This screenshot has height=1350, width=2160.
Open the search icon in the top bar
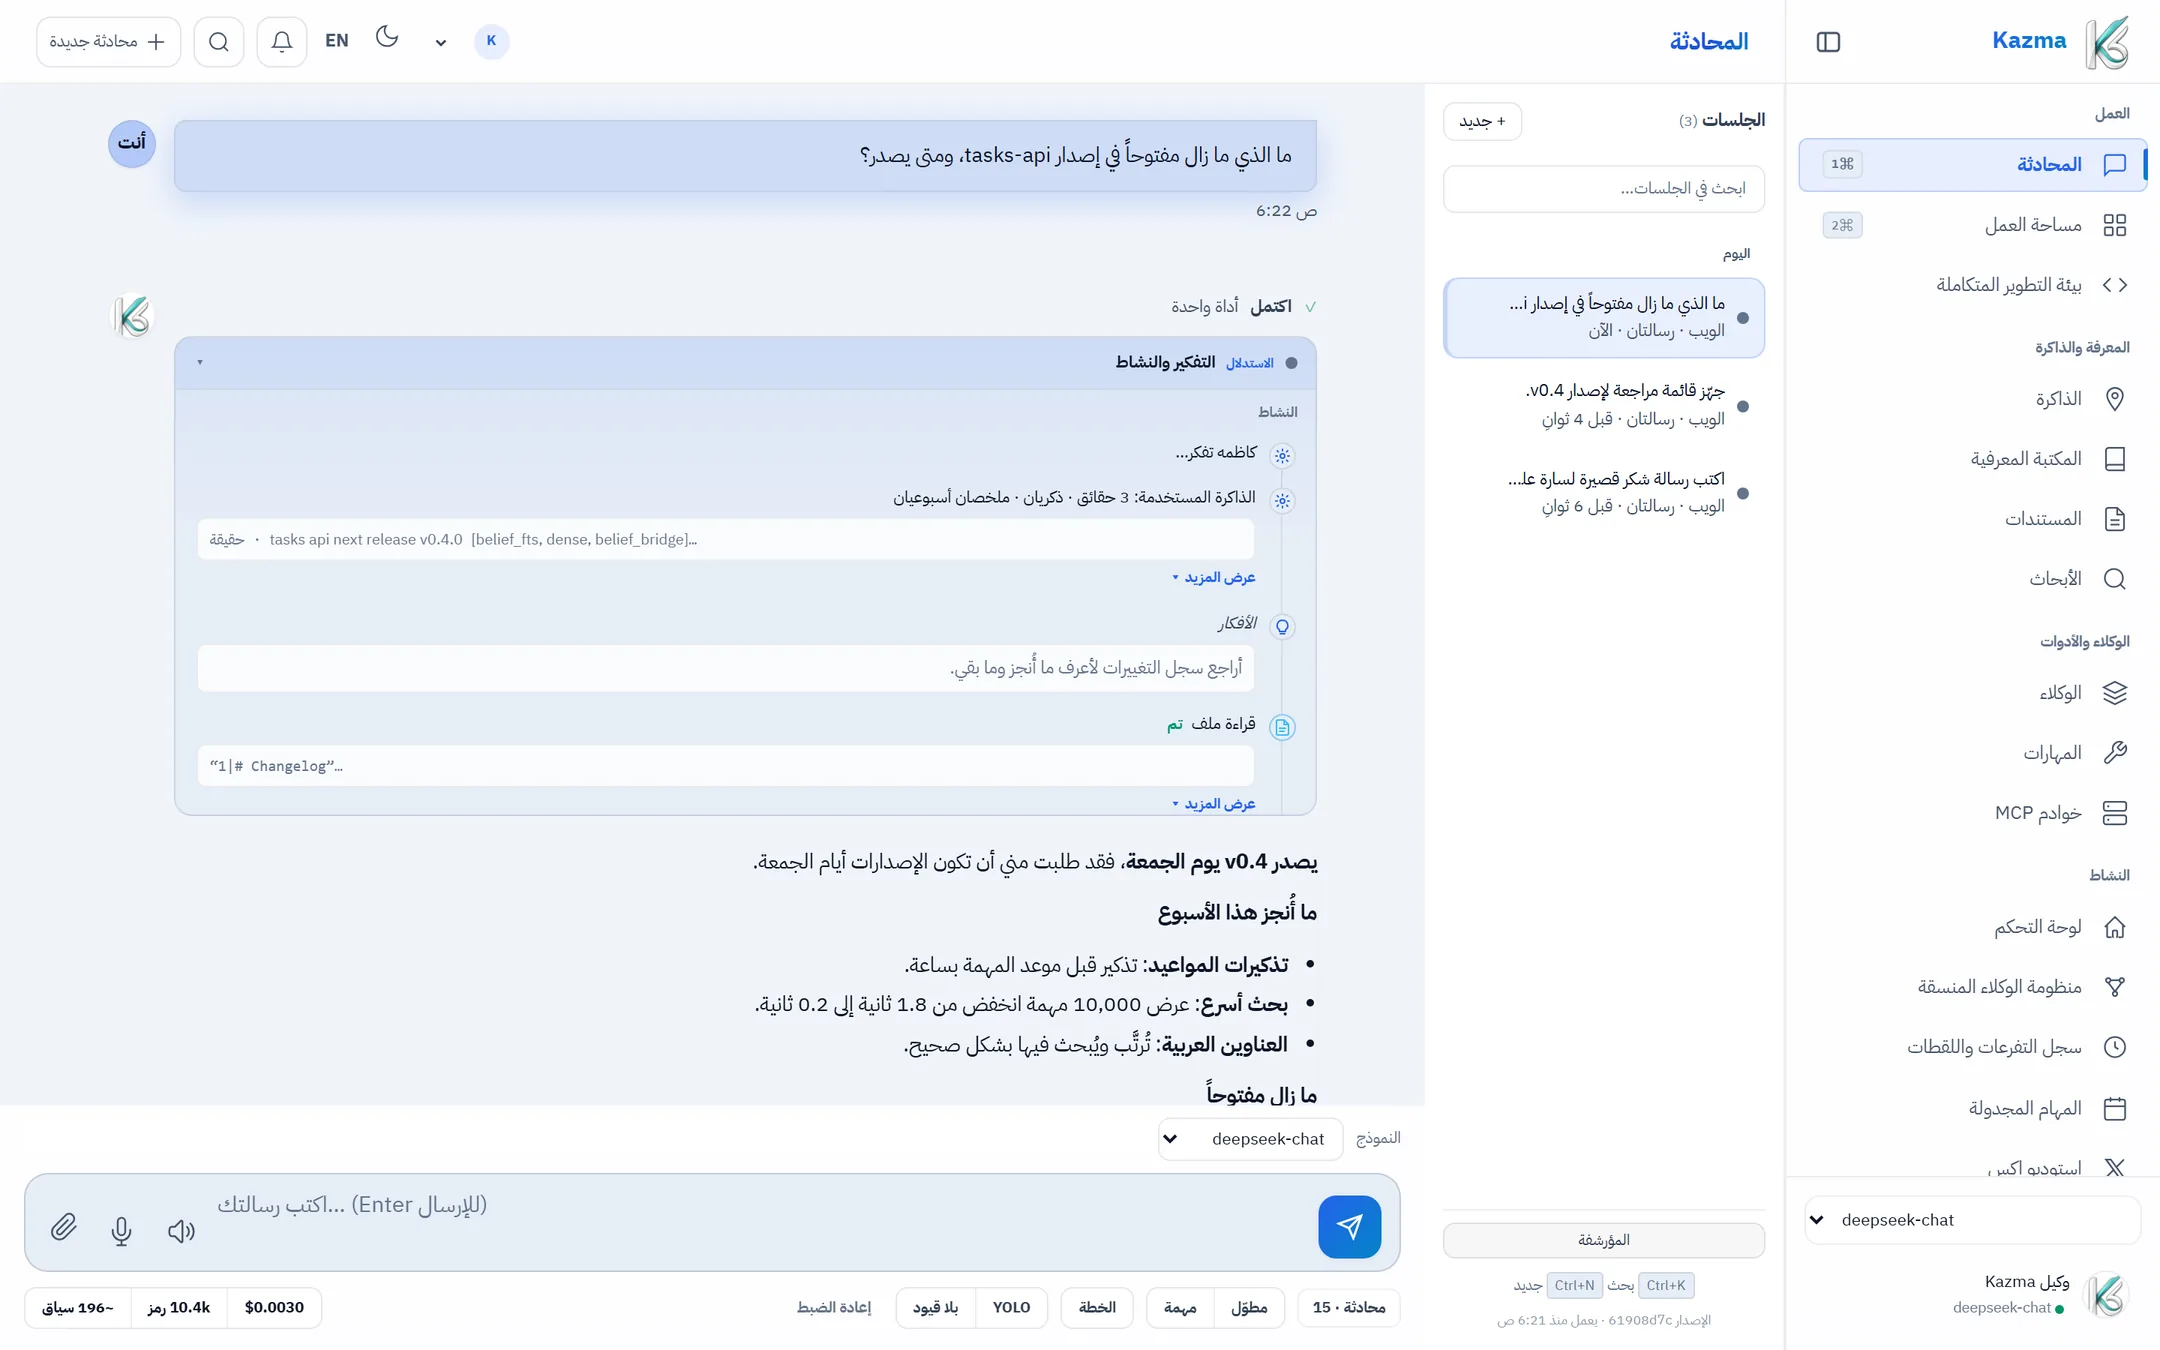click(x=219, y=41)
